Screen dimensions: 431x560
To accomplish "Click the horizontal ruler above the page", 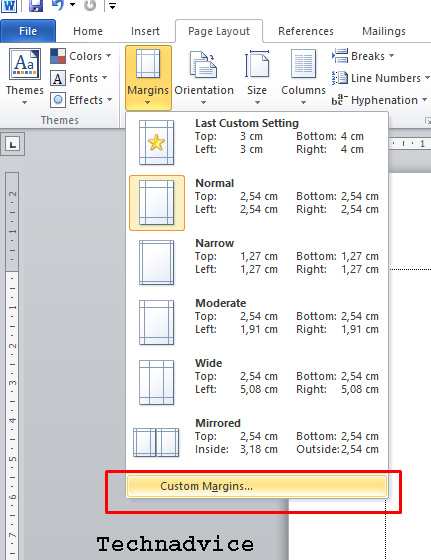I will (x=410, y=144).
